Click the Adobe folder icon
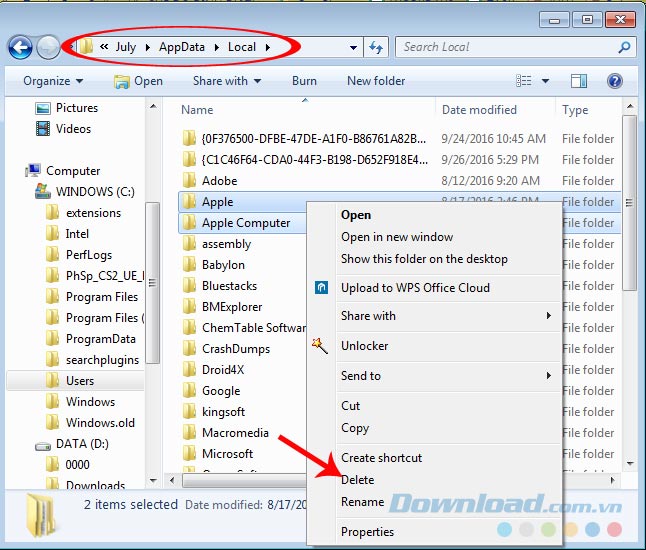 tap(189, 180)
